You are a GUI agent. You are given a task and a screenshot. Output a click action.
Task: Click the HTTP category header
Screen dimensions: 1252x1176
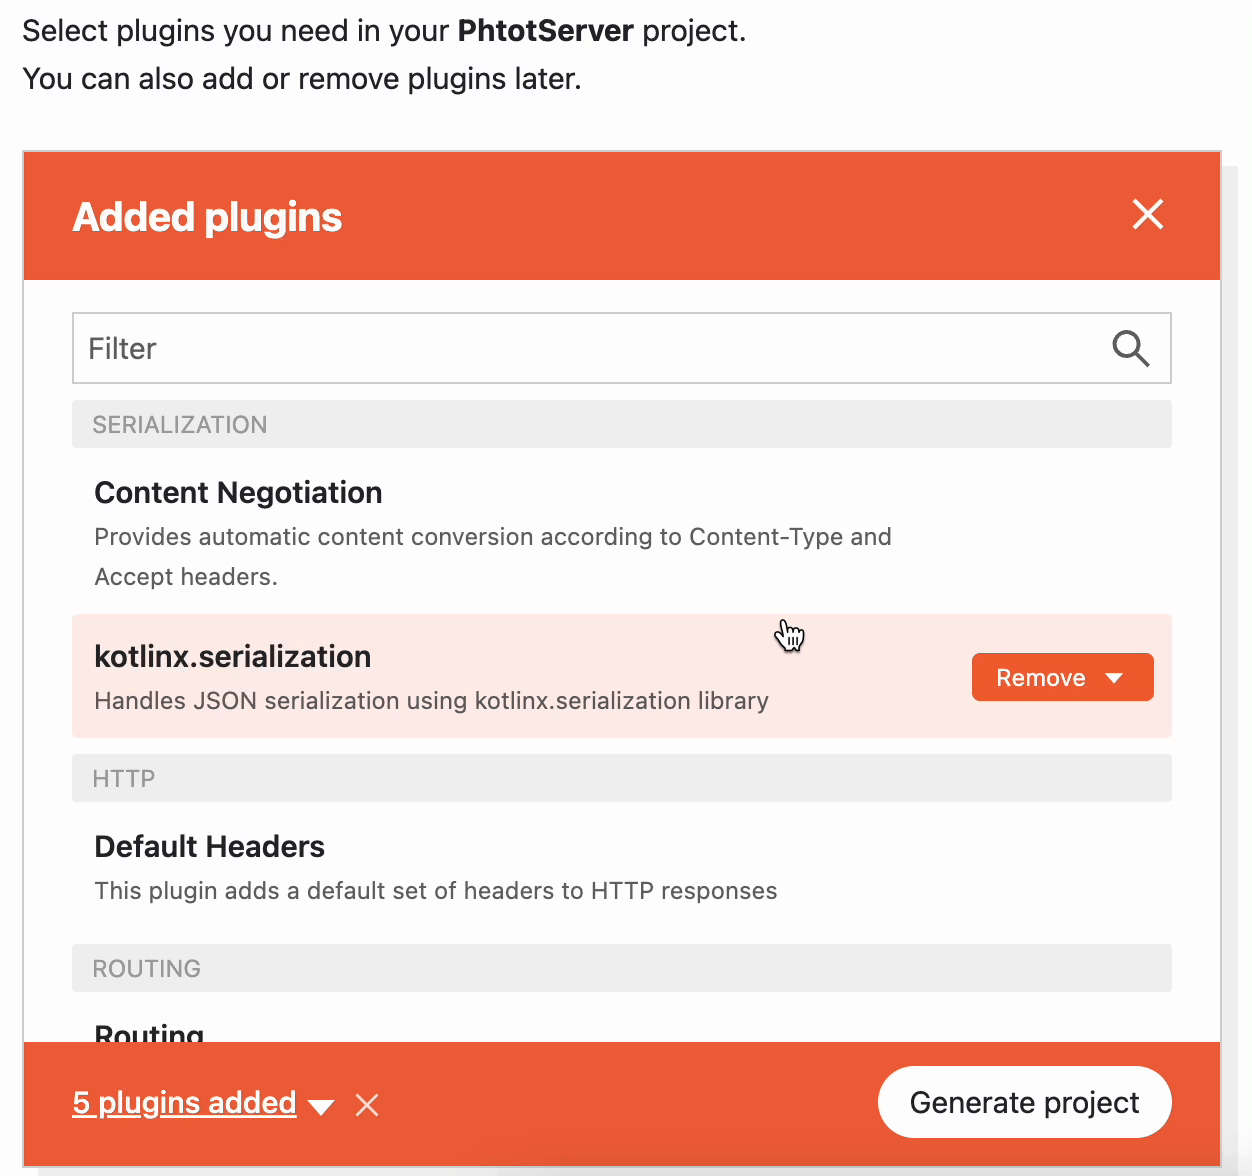tap(124, 779)
